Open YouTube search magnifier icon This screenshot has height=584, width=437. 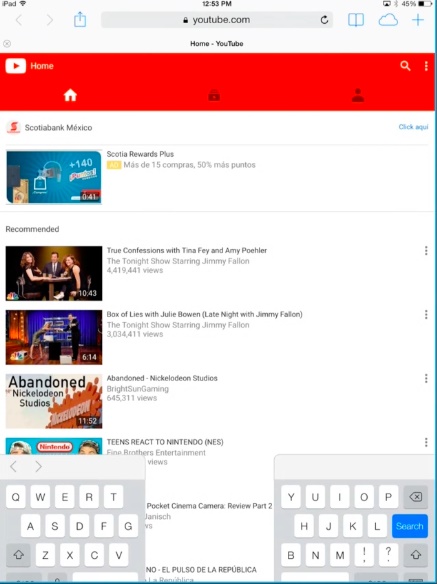[x=405, y=66]
